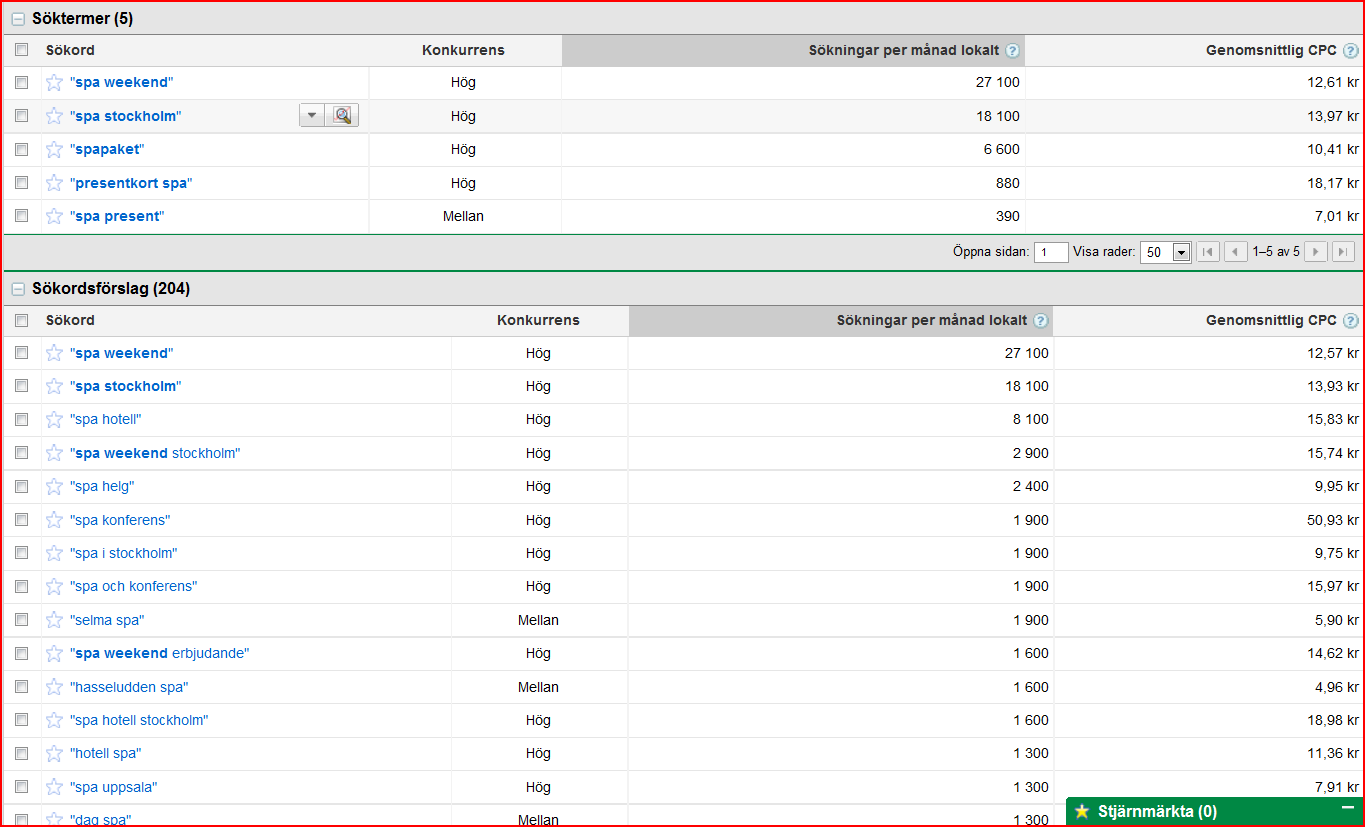Sort Sökordsförslag by Sökord column
This screenshot has width=1365, height=827.
click(x=70, y=320)
